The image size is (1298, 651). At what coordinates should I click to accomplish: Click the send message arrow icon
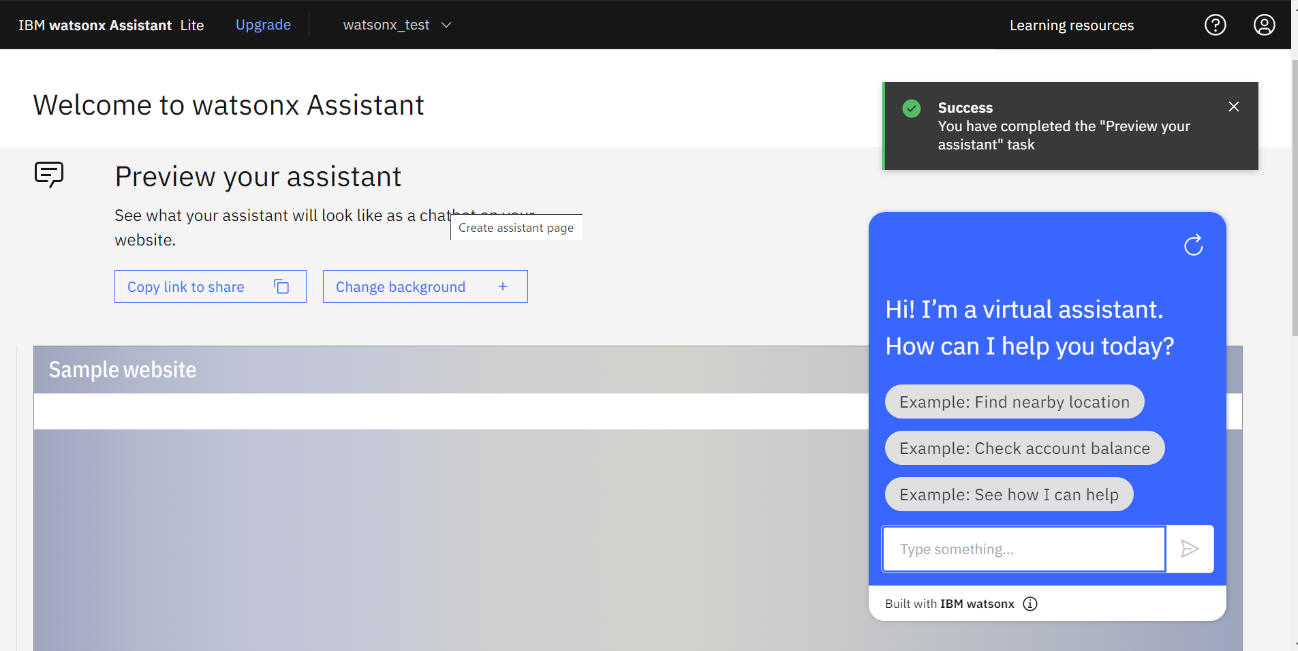1189,549
